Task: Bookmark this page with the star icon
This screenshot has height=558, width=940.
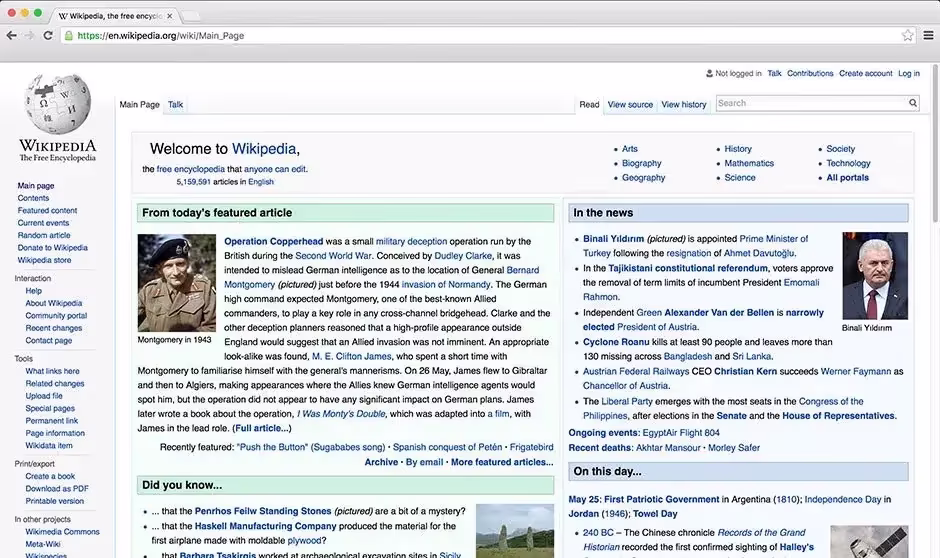Action: (907, 35)
